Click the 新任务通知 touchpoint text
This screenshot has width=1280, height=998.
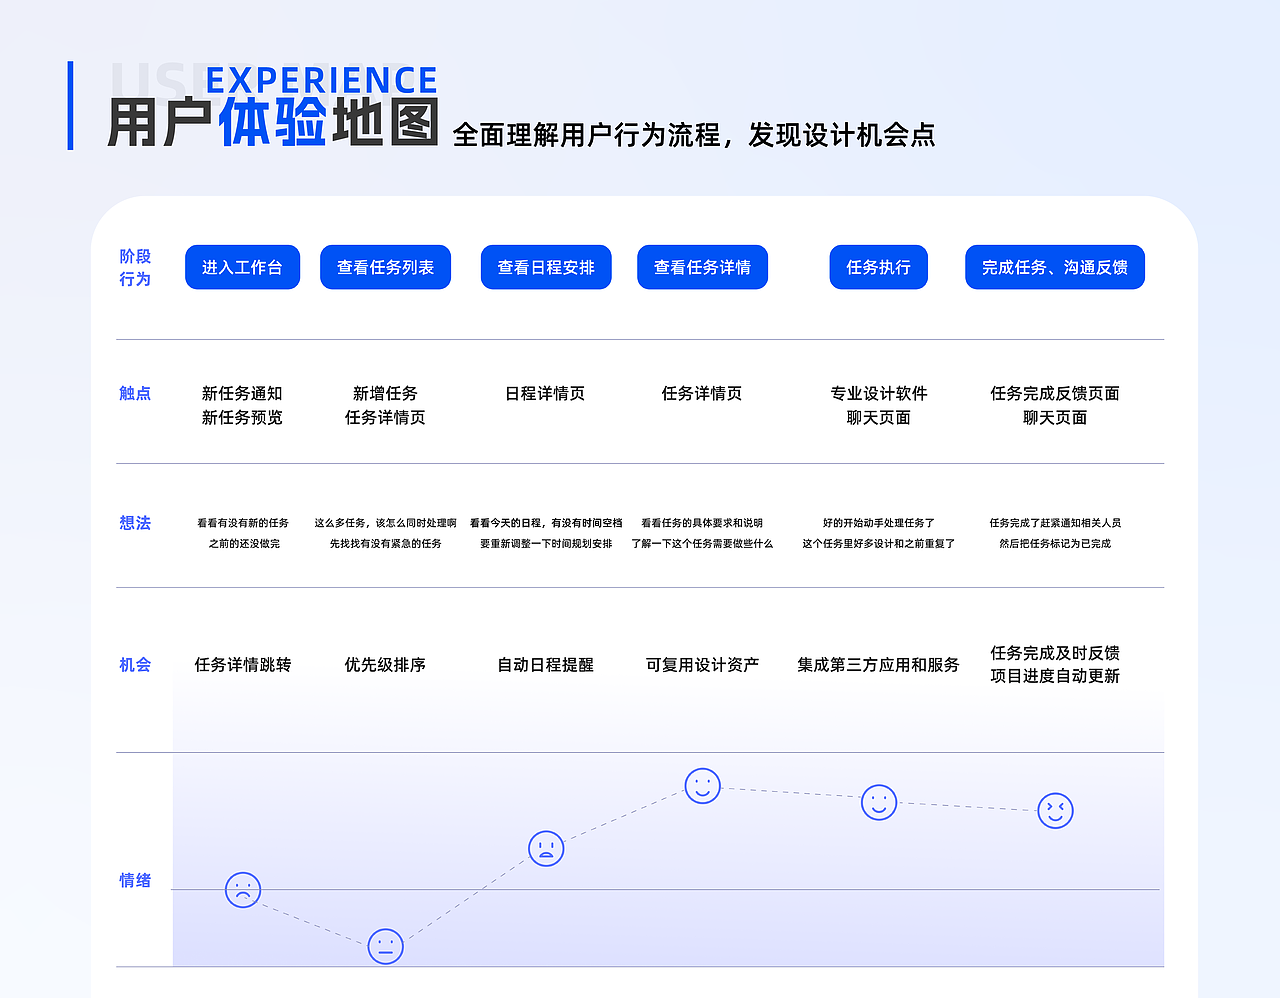click(x=242, y=393)
